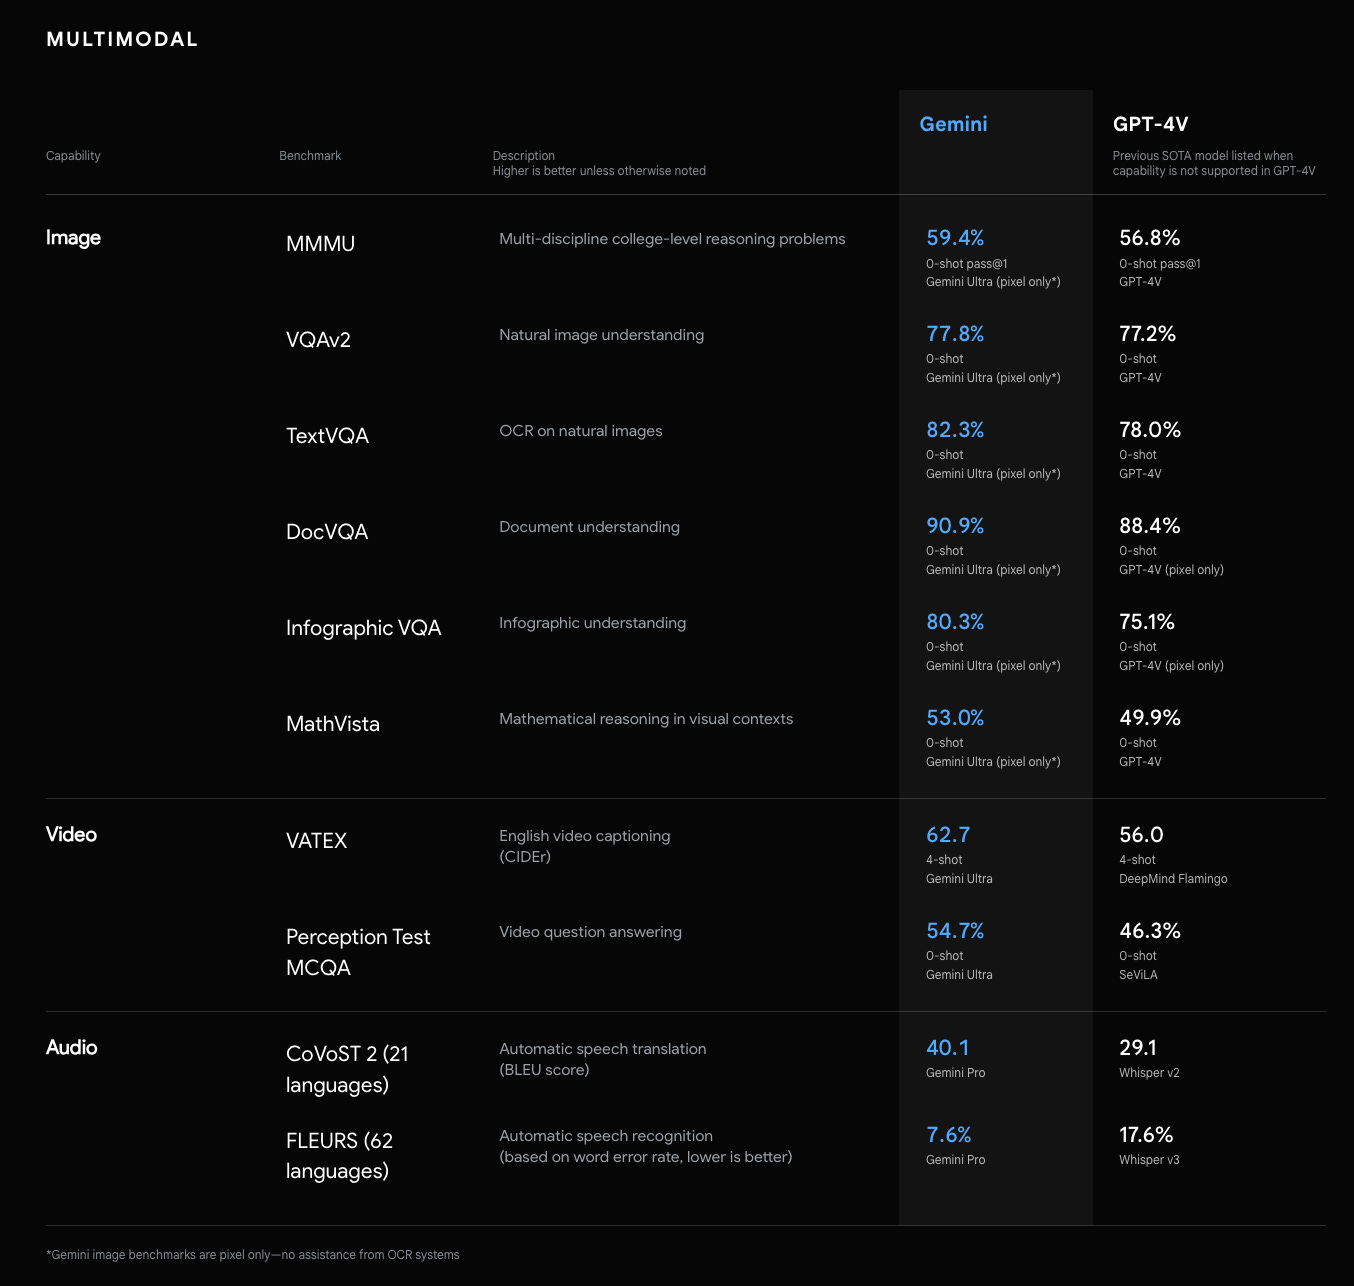Viewport: 1354px width, 1286px height.
Task: Click the 29.1 Whisper v2 score
Action: coord(1138,1048)
